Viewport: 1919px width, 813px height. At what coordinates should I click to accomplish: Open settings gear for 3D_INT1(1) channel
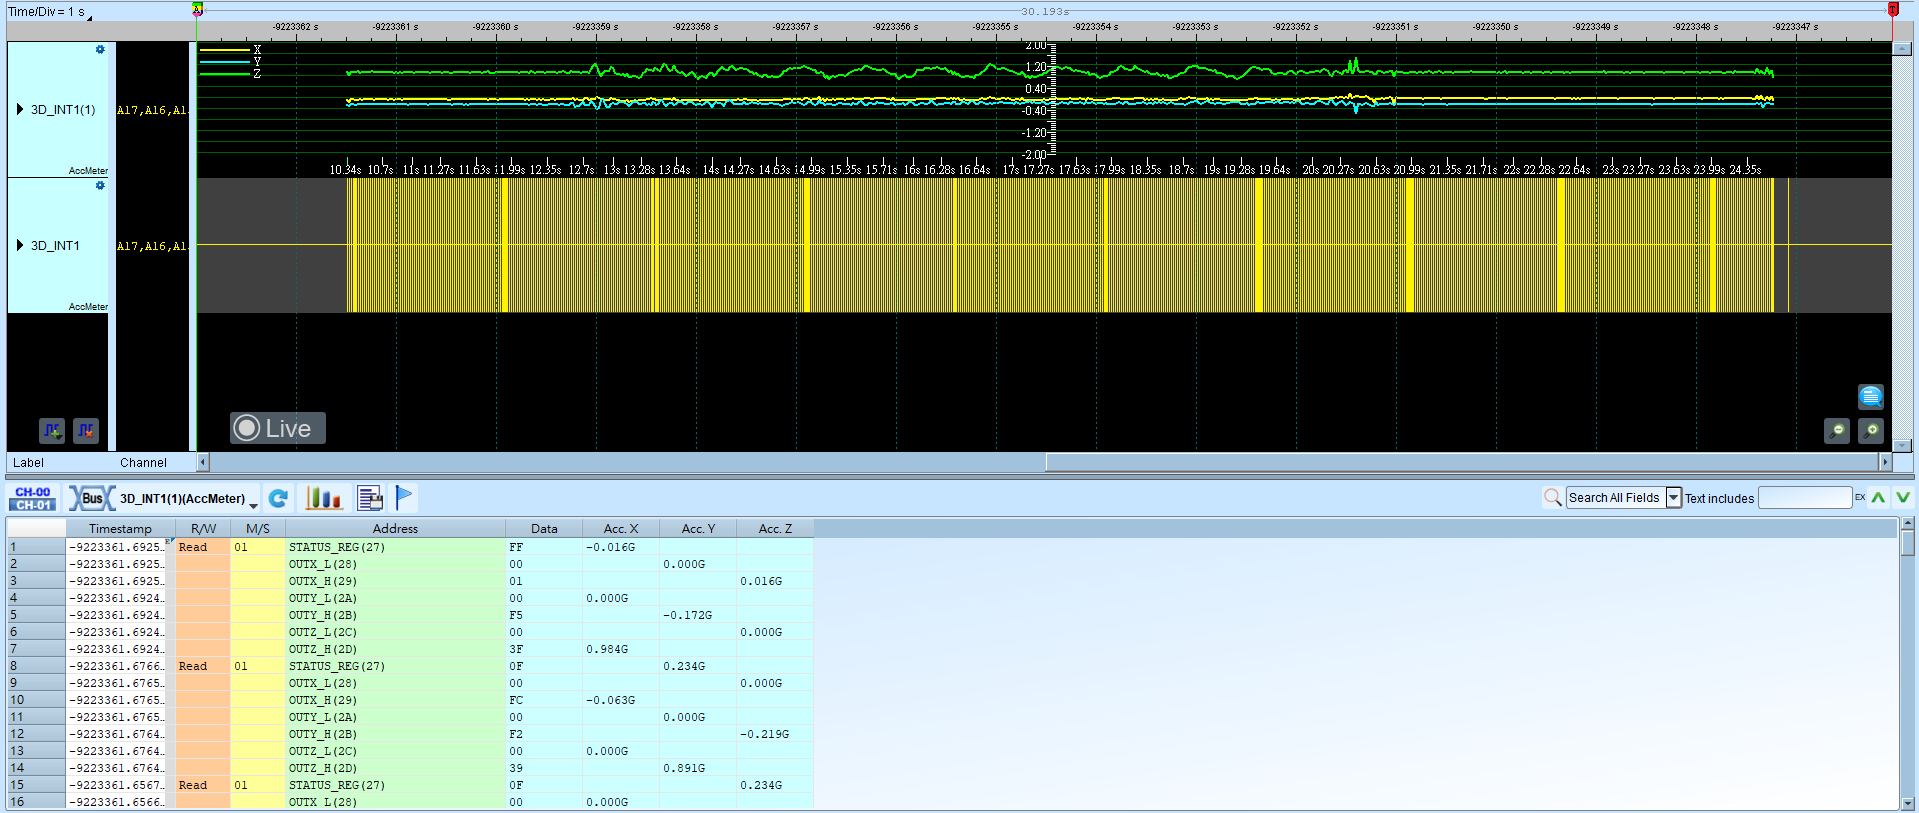click(x=100, y=49)
